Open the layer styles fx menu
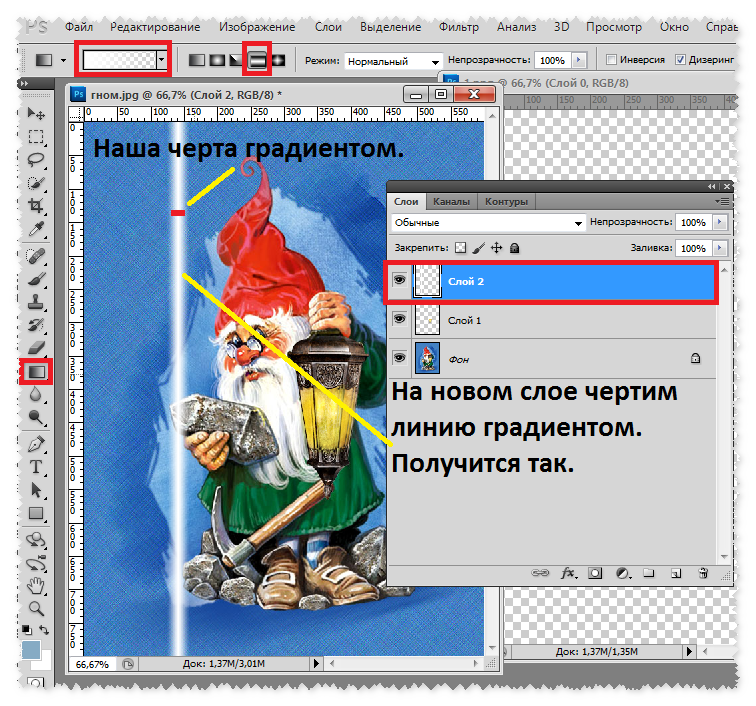 point(568,573)
